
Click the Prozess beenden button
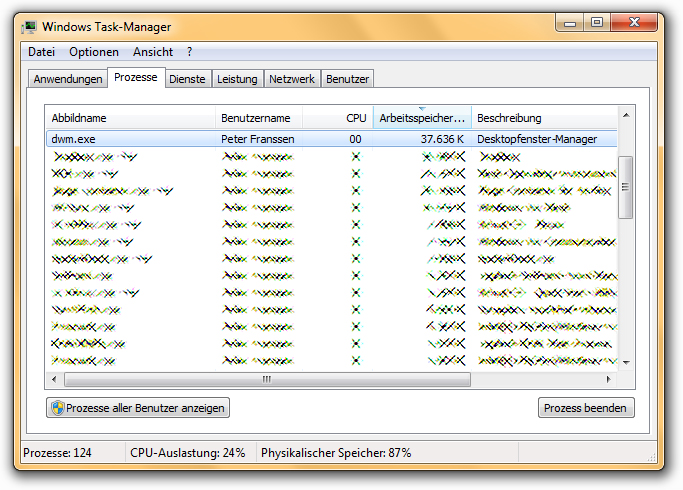pyautogui.click(x=586, y=408)
